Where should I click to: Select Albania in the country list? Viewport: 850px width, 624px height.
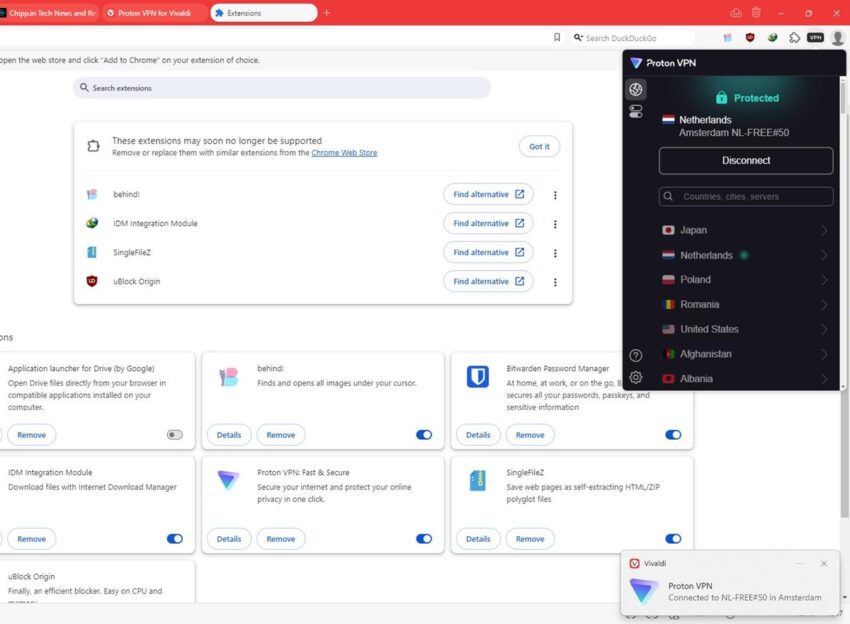[x=745, y=378]
